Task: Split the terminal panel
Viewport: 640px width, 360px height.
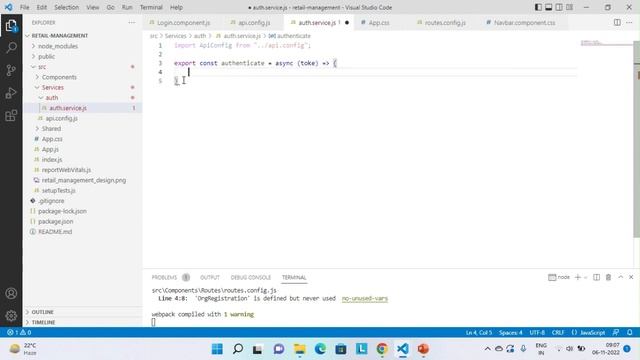Action: (596, 277)
